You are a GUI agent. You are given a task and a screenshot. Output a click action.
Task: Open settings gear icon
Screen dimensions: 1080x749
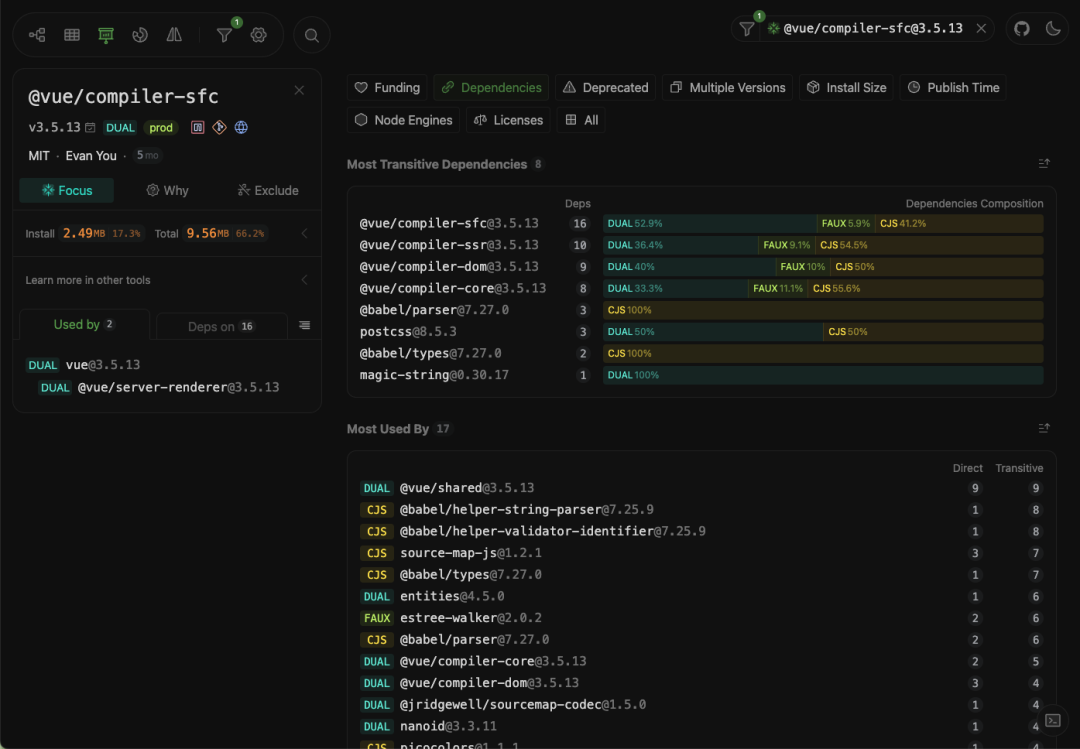point(258,34)
